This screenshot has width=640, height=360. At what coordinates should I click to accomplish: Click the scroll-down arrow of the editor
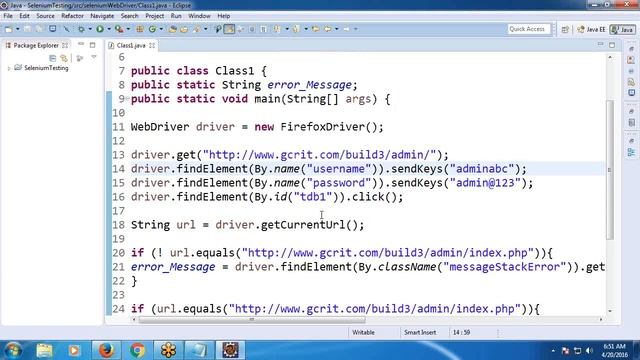click(610, 311)
